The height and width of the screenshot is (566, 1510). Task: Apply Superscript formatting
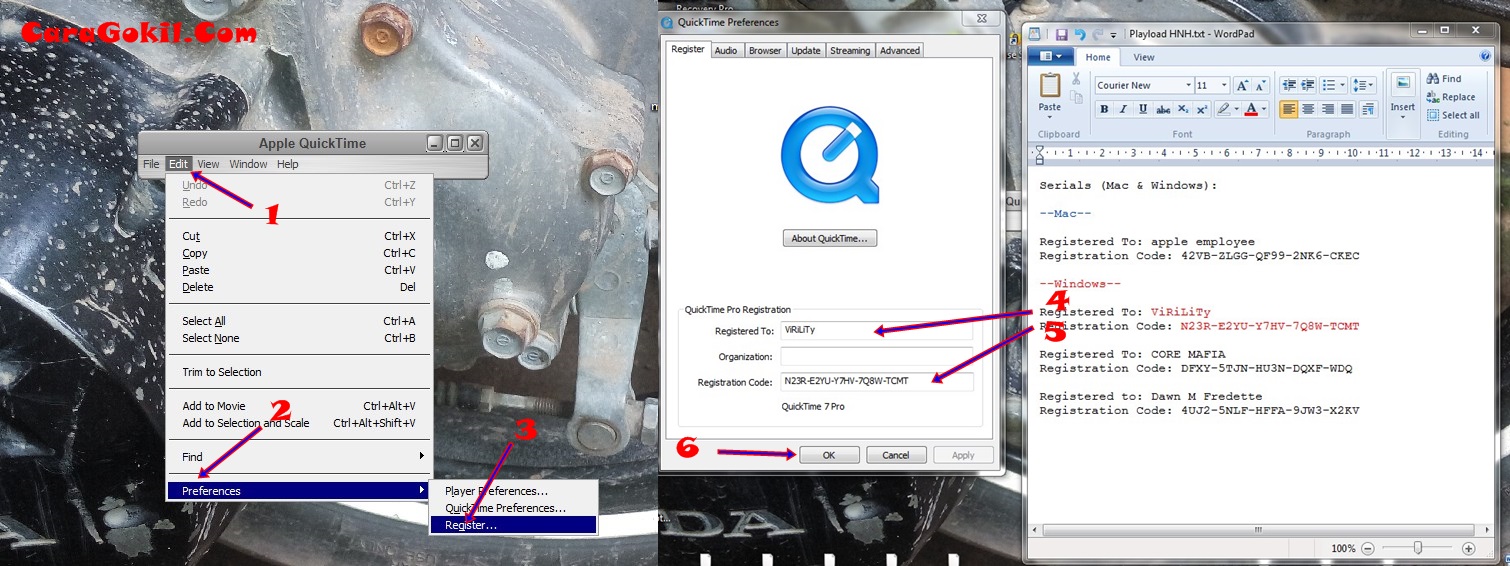(x=1202, y=109)
